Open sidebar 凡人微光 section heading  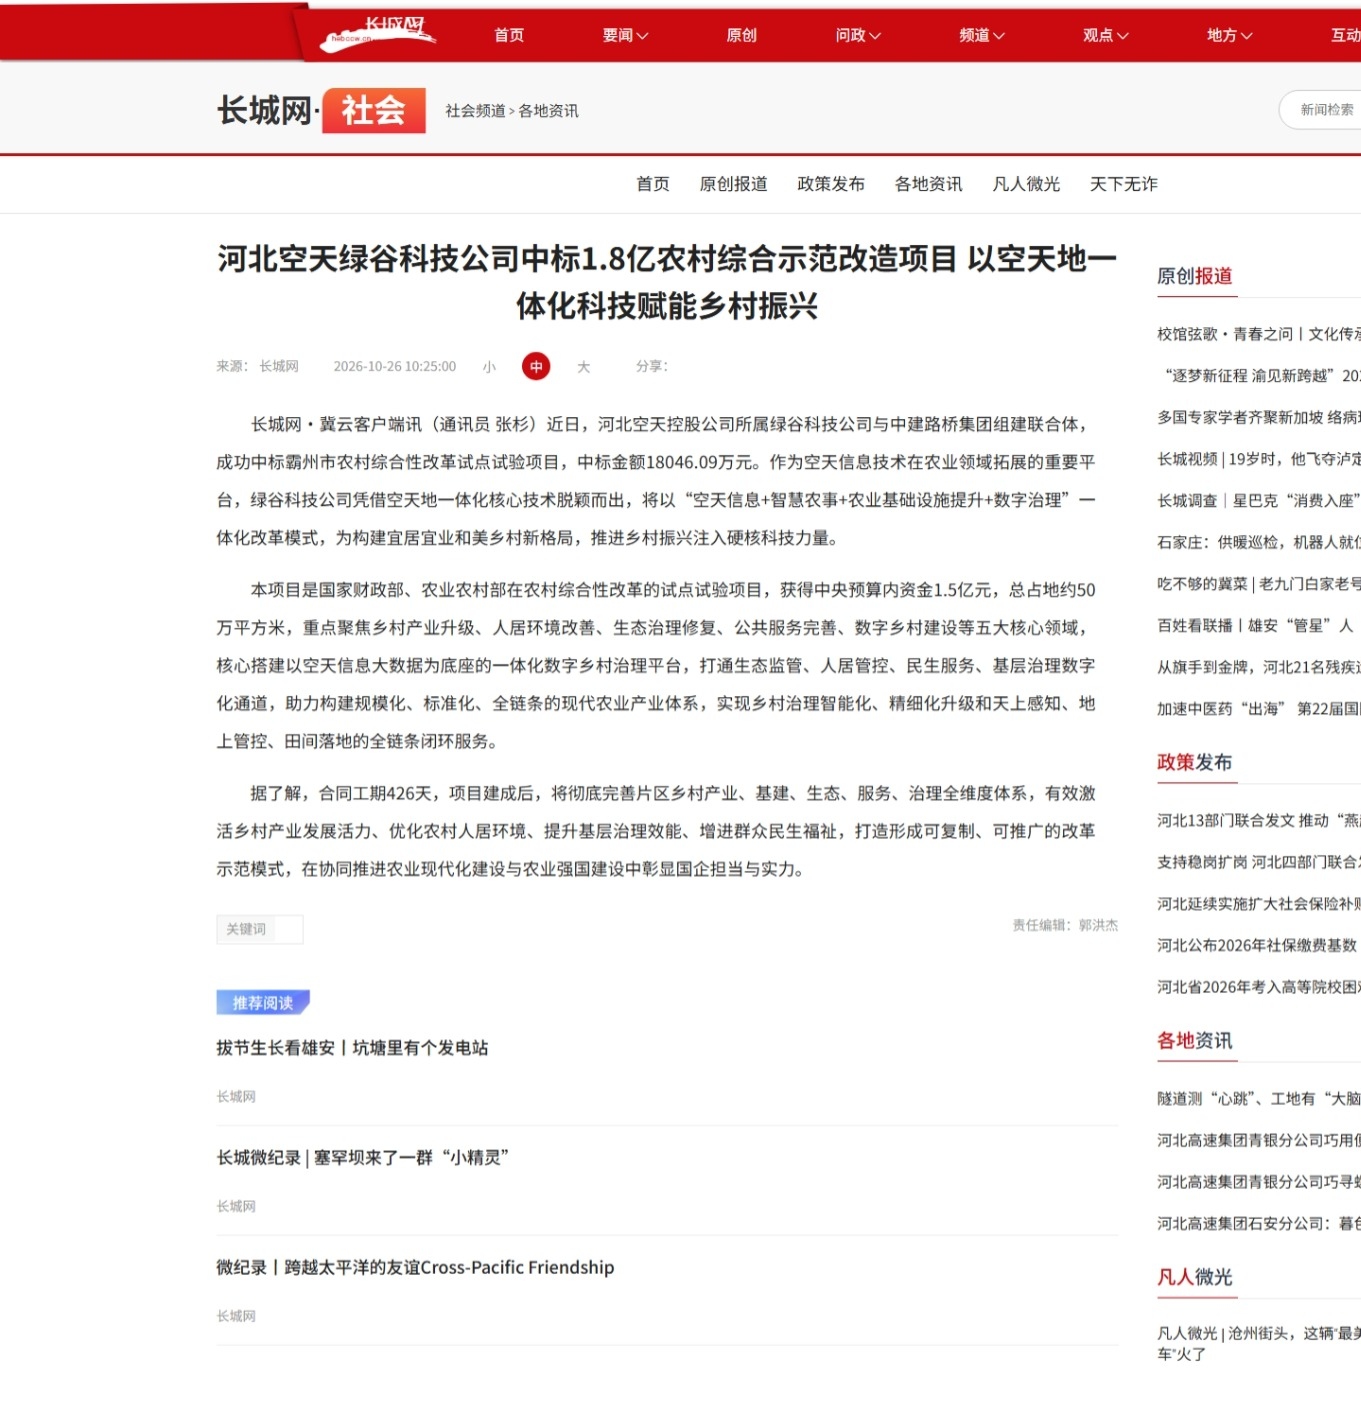pos(1194,1277)
